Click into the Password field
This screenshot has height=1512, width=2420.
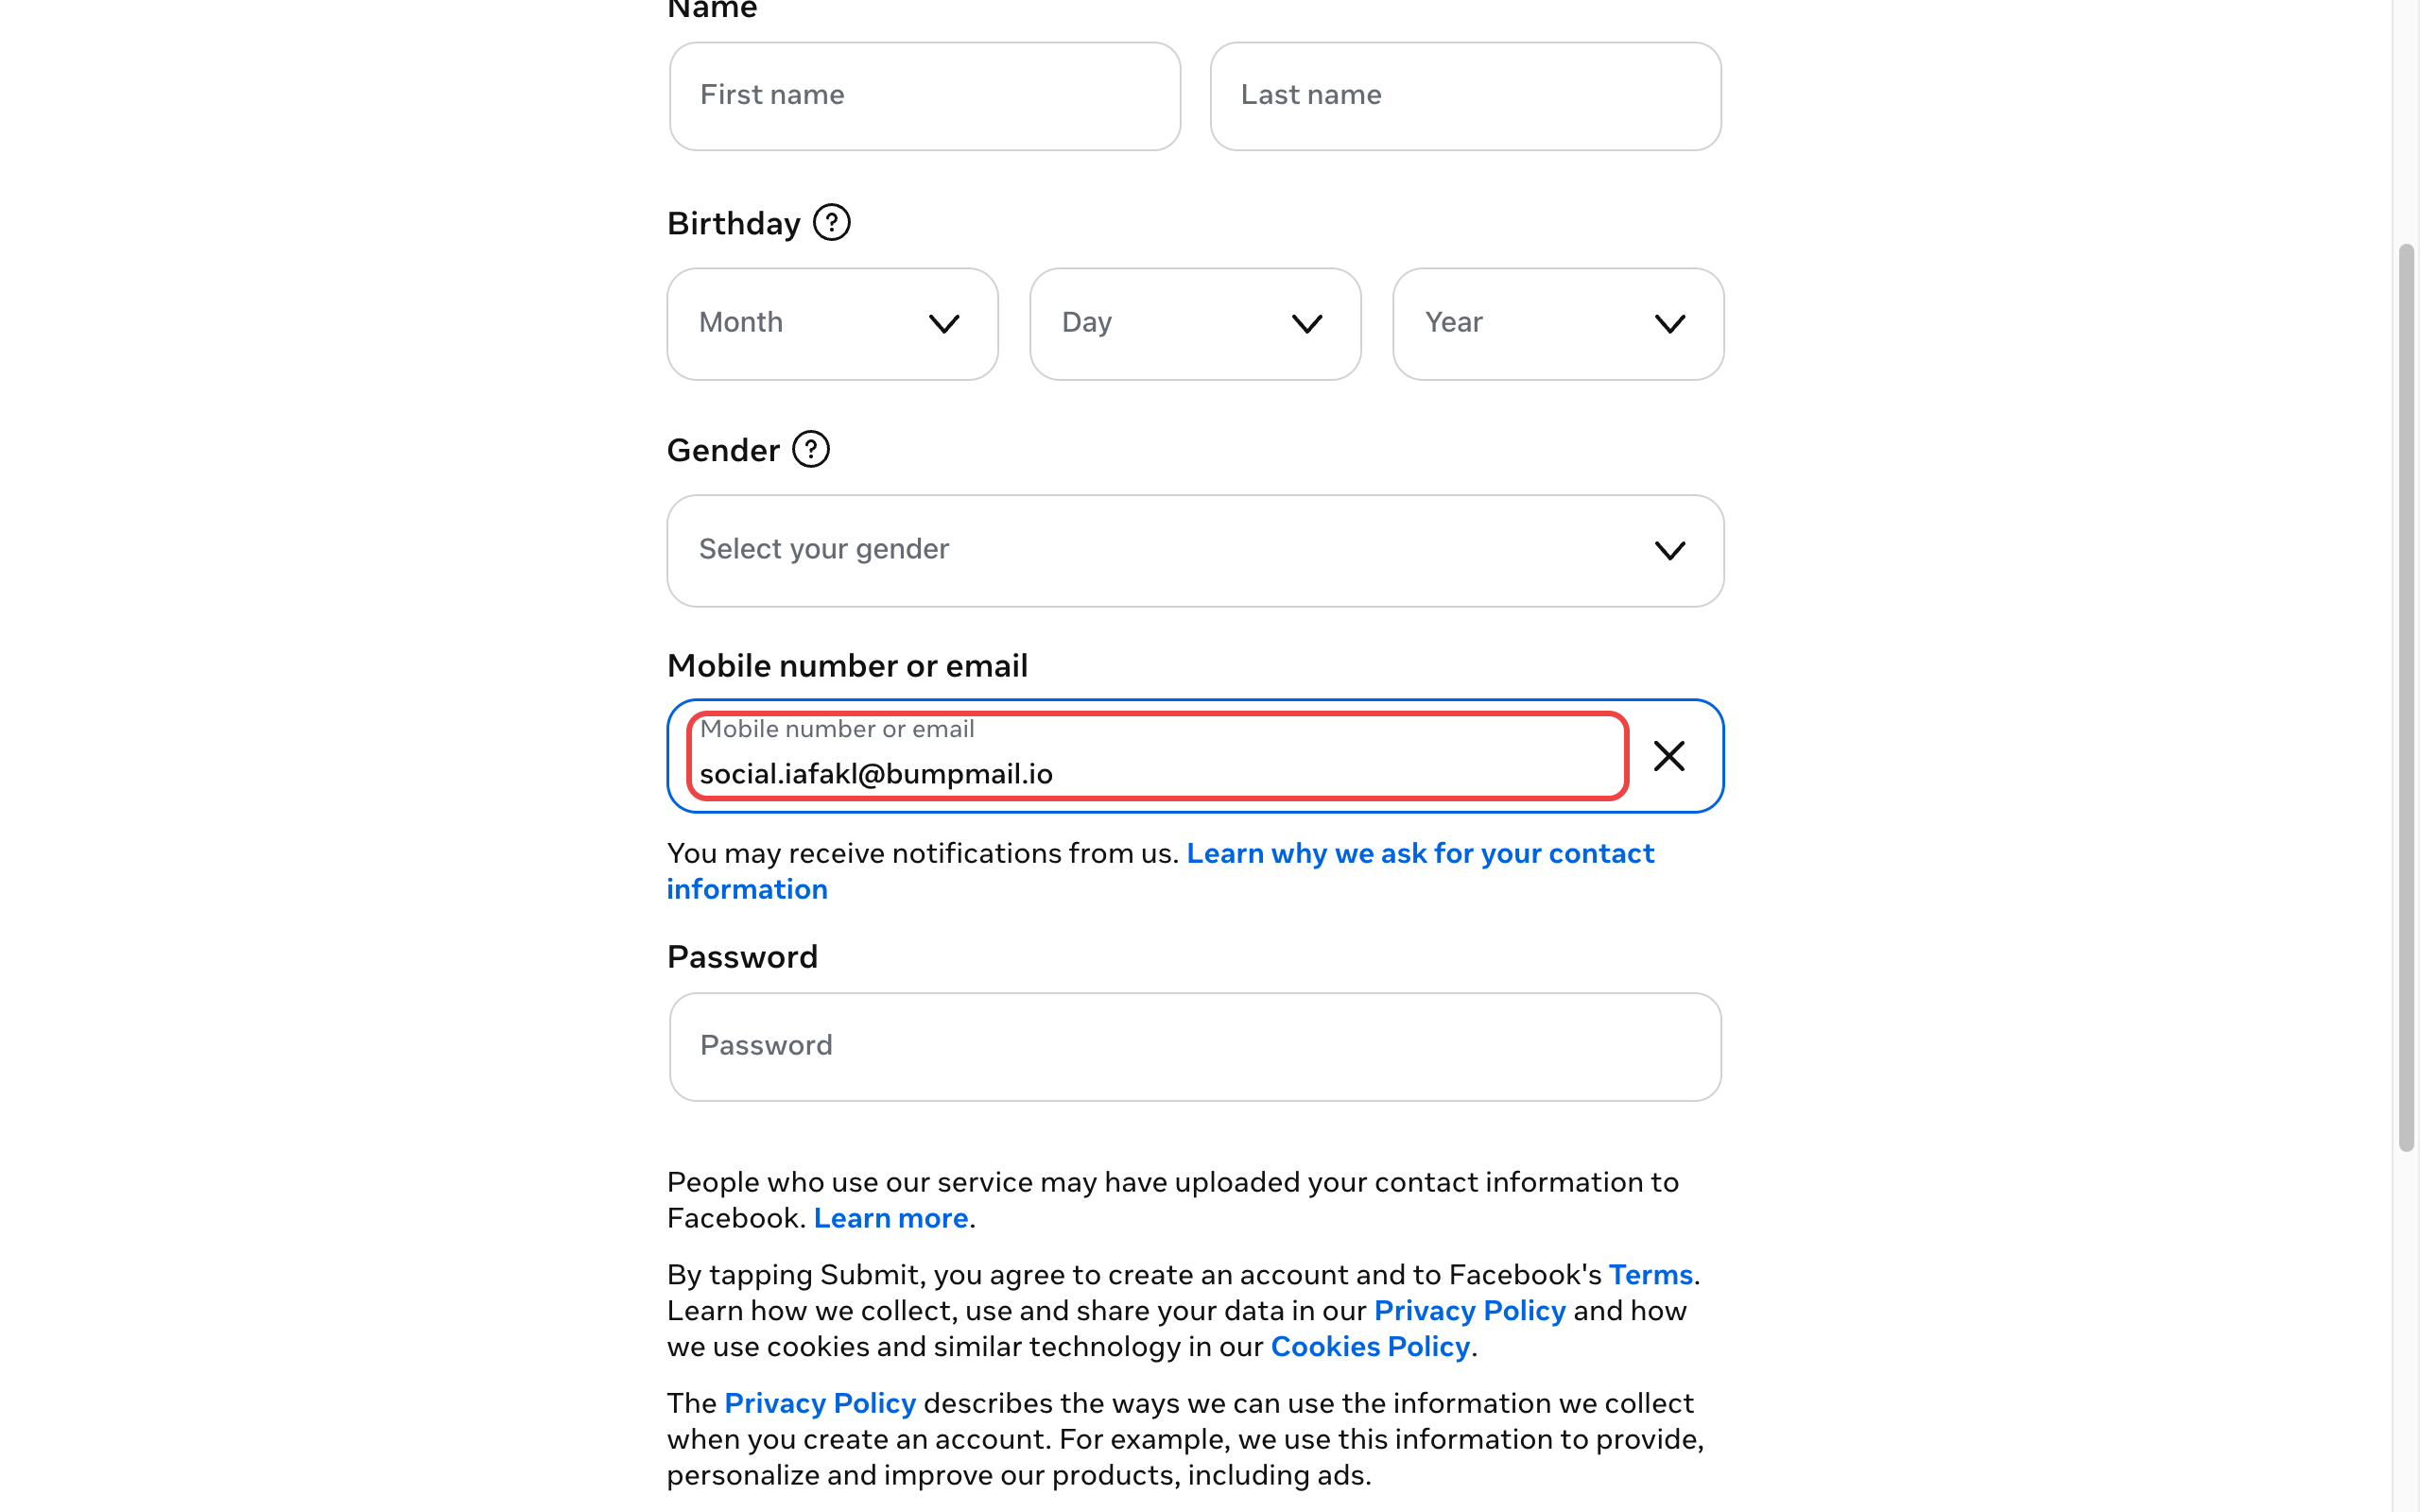pos(1194,1046)
